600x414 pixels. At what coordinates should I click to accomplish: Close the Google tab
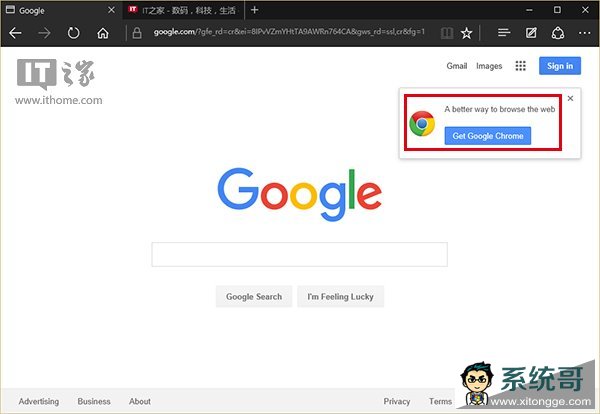111,10
